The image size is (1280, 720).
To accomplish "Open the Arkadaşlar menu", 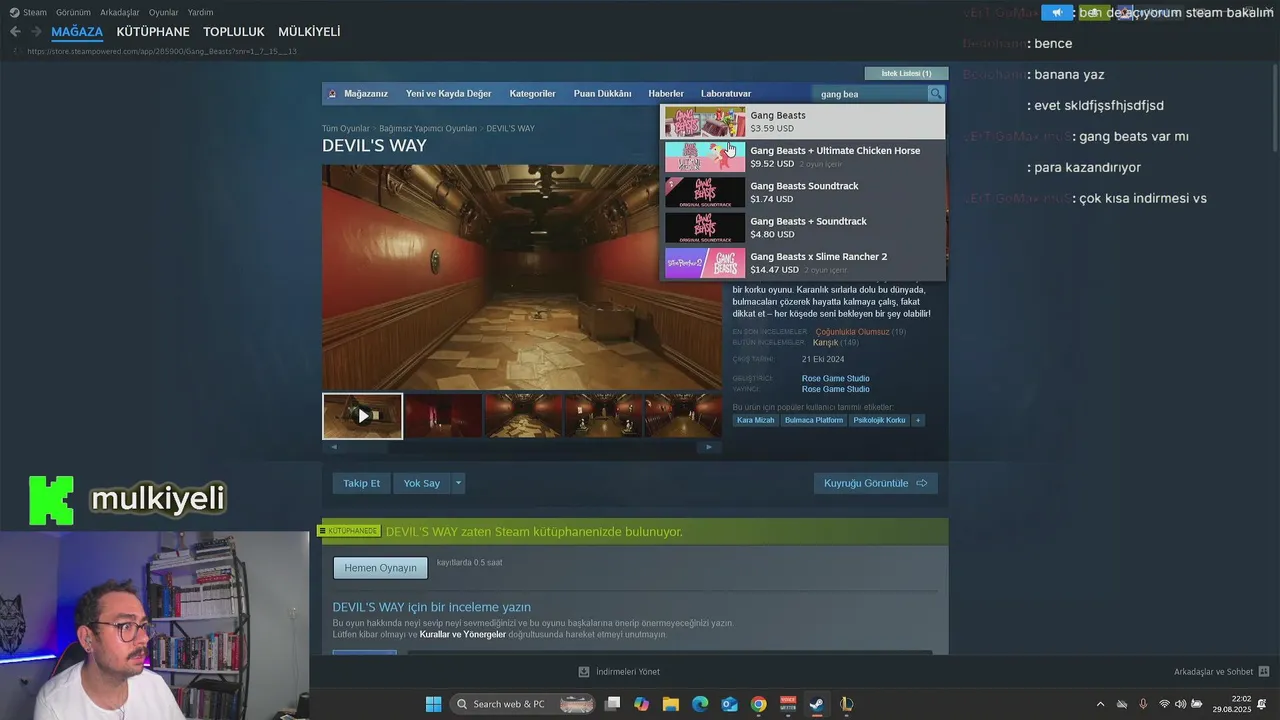I will 120,12.
